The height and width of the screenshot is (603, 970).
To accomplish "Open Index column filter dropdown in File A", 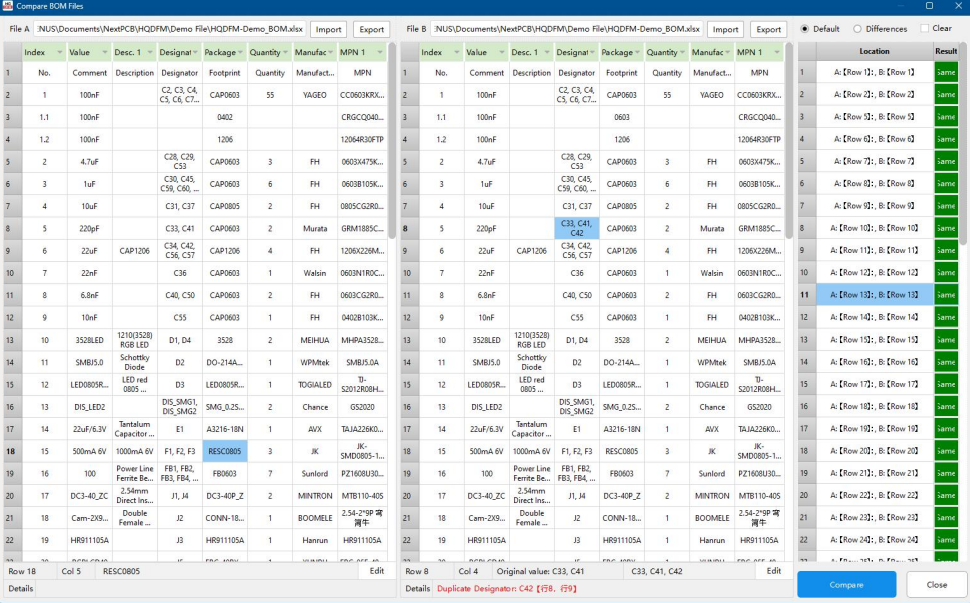I will (59, 52).
